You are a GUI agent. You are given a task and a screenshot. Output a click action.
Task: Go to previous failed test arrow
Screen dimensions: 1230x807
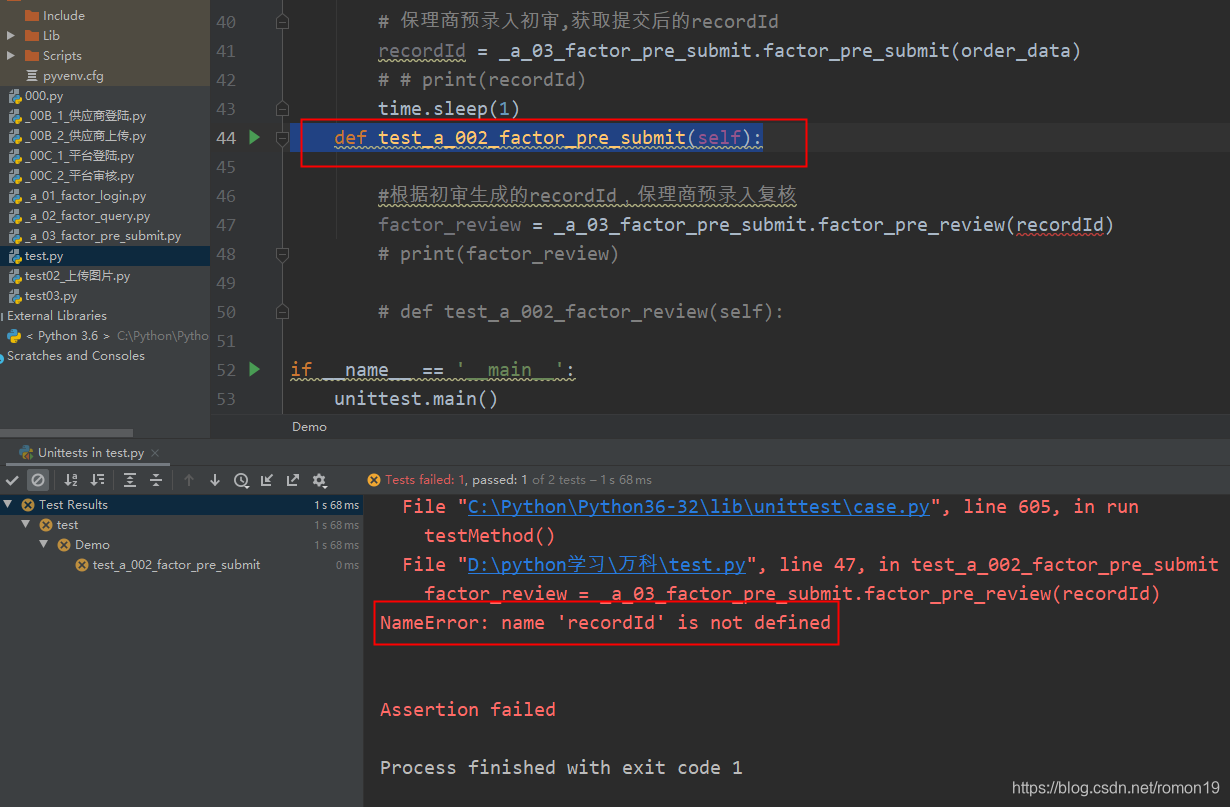(x=189, y=480)
